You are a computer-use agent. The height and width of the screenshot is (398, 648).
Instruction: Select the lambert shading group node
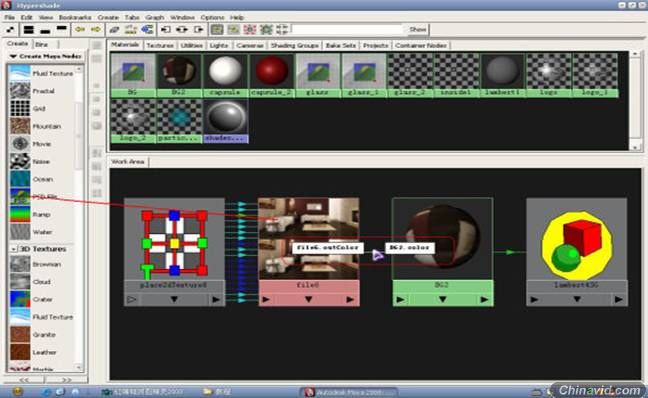coord(577,245)
